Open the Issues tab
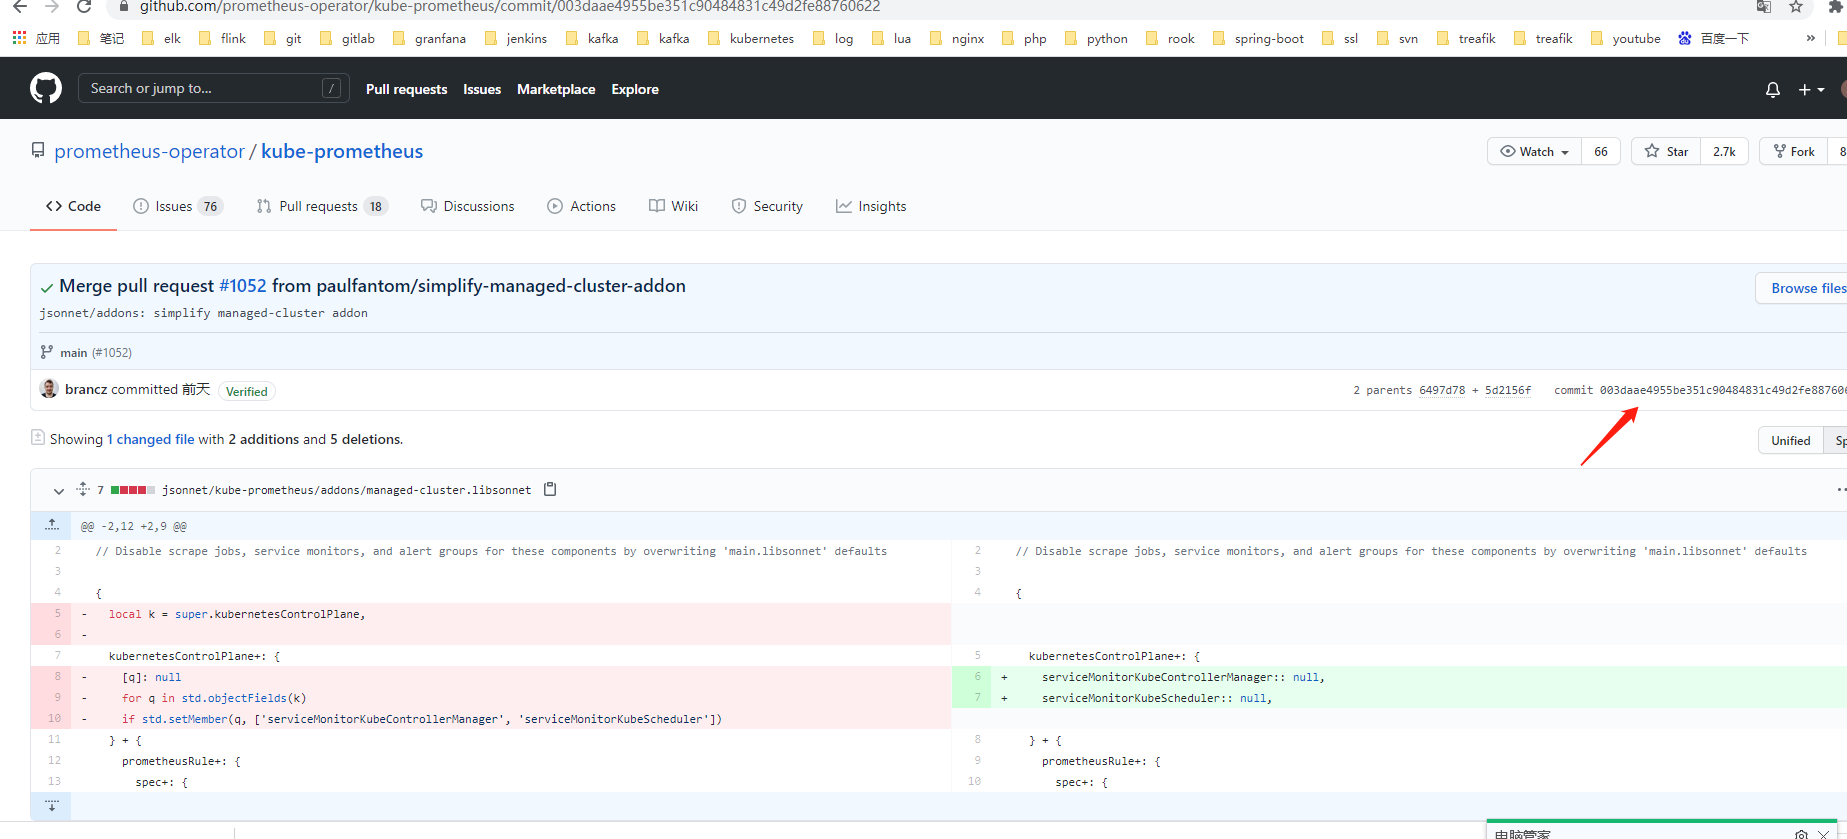 (x=177, y=206)
